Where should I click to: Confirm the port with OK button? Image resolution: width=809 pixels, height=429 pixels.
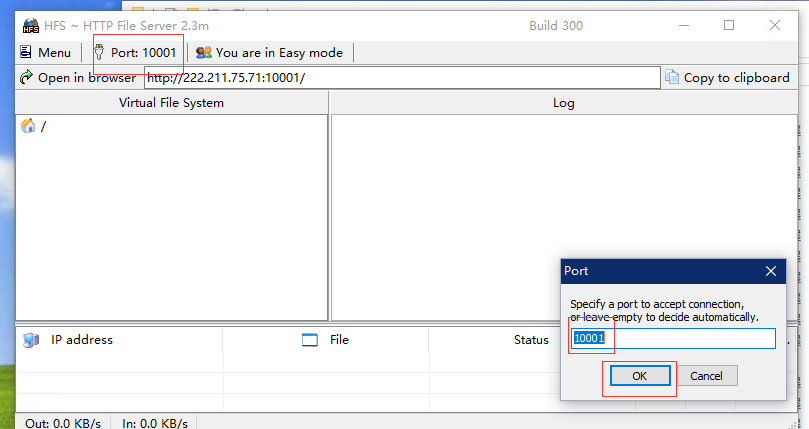(x=639, y=376)
